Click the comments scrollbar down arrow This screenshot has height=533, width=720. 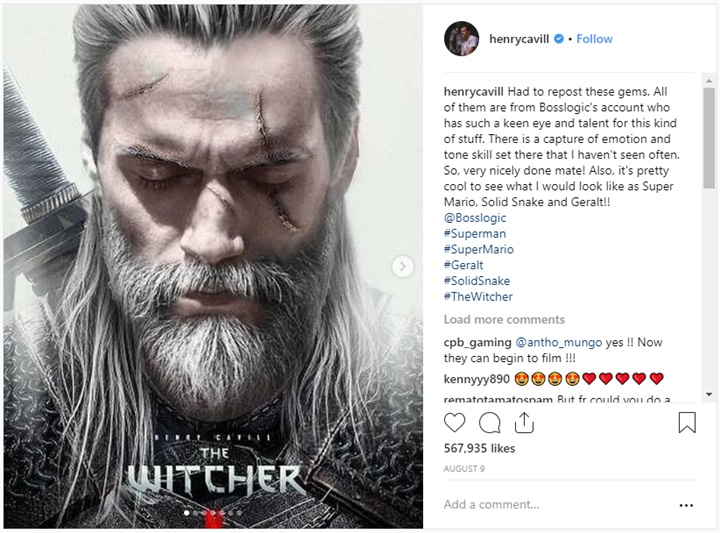(x=708, y=394)
